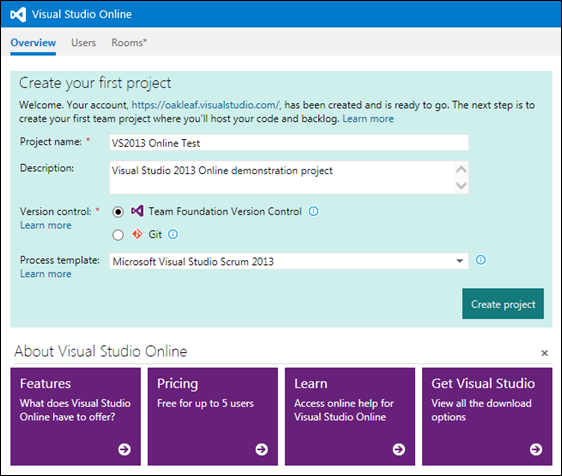Click arrow icon on Get Visual Studio tile
This screenshot has height=476, width=562.
coord(536,449)
